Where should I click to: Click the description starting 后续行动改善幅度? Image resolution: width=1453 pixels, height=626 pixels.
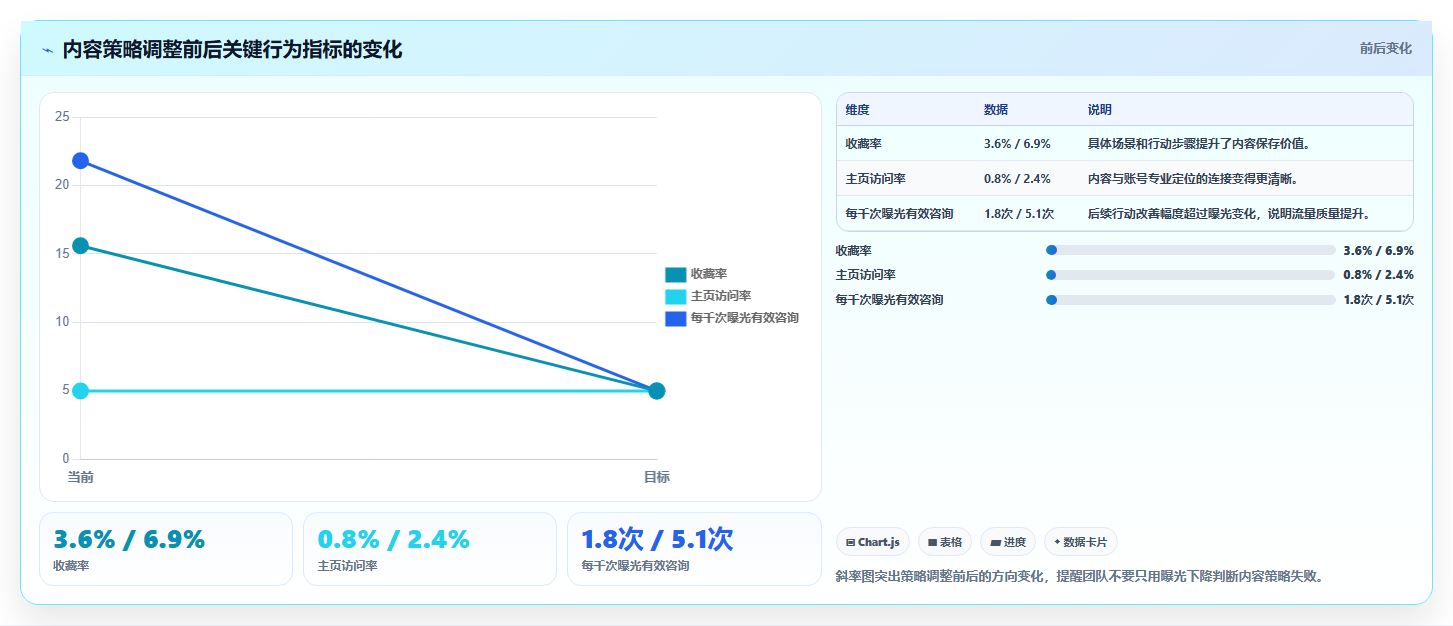pyautogui.click(x=1229, y=213)
